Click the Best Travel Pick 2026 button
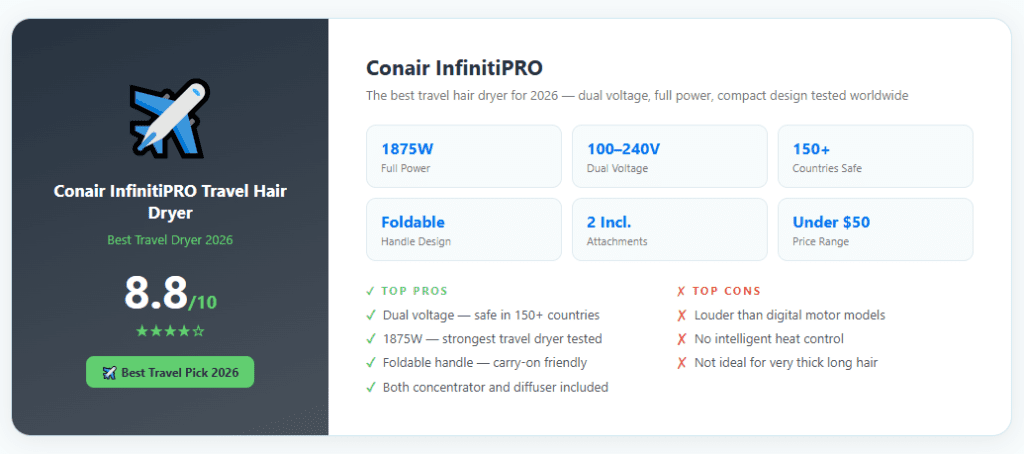This screenshot has width=1024, height=454. 170,372
